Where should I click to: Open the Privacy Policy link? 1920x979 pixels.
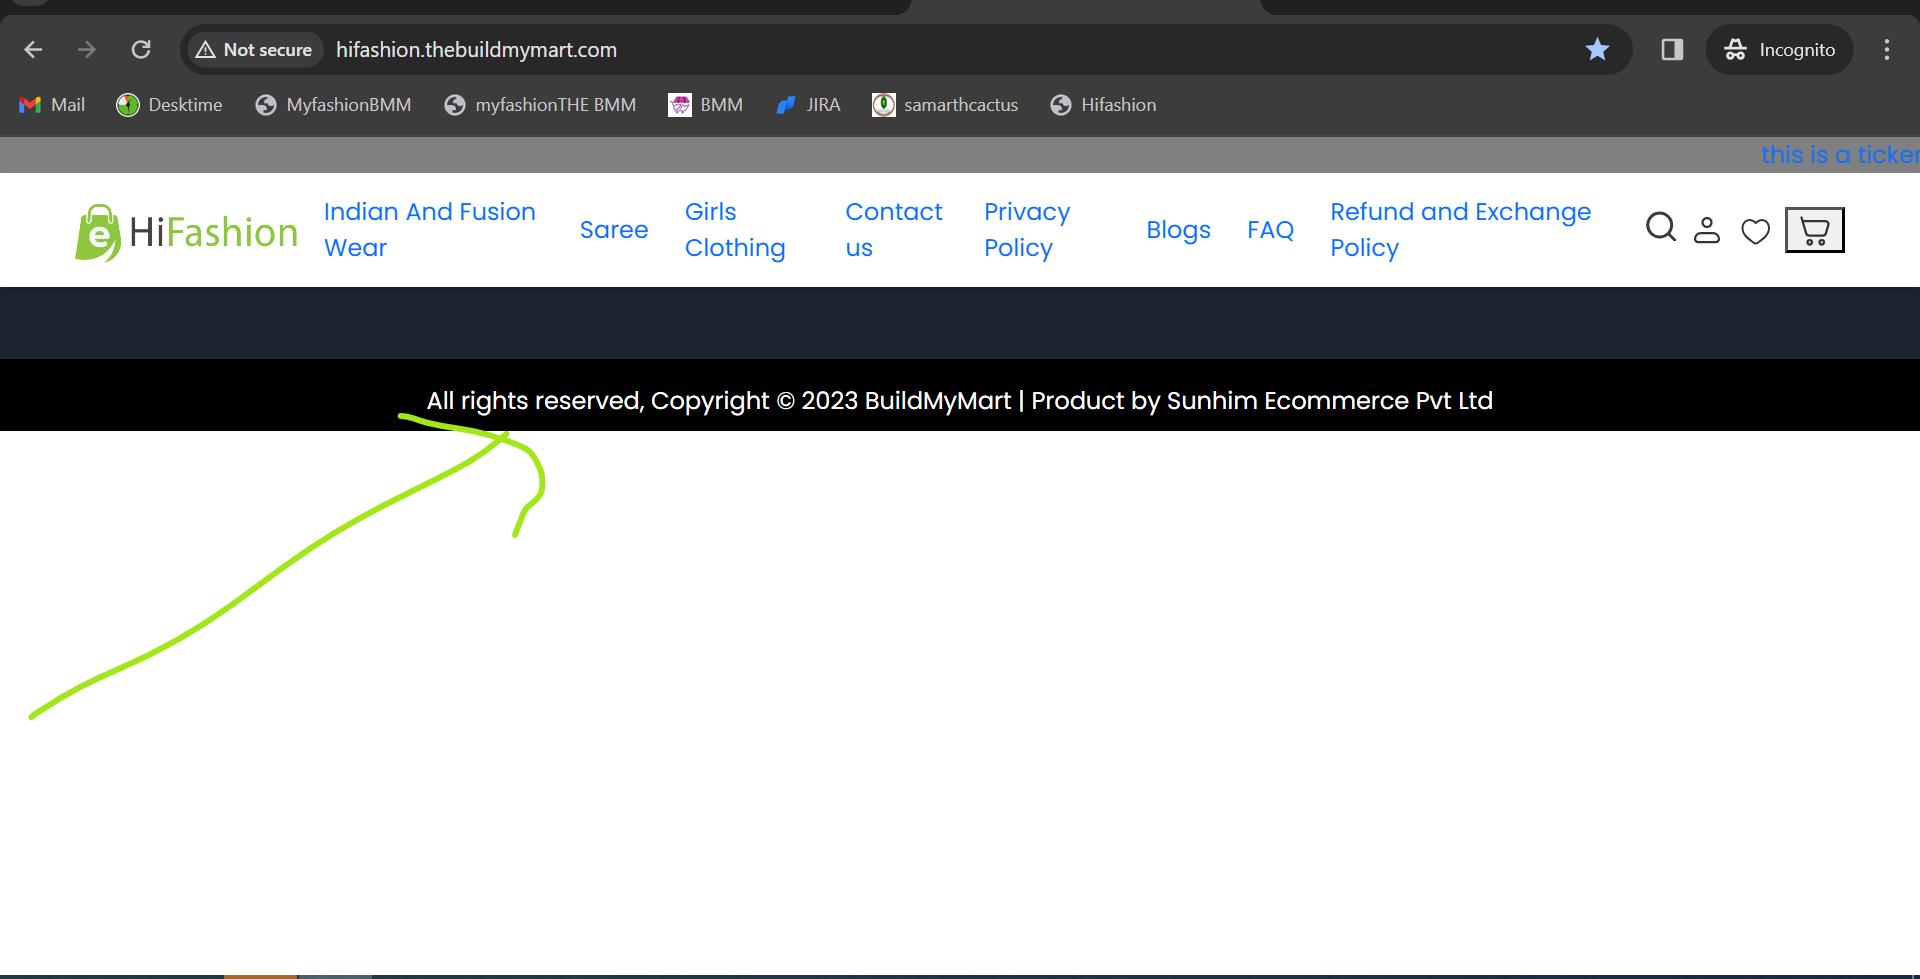(x=1027, y=230)
